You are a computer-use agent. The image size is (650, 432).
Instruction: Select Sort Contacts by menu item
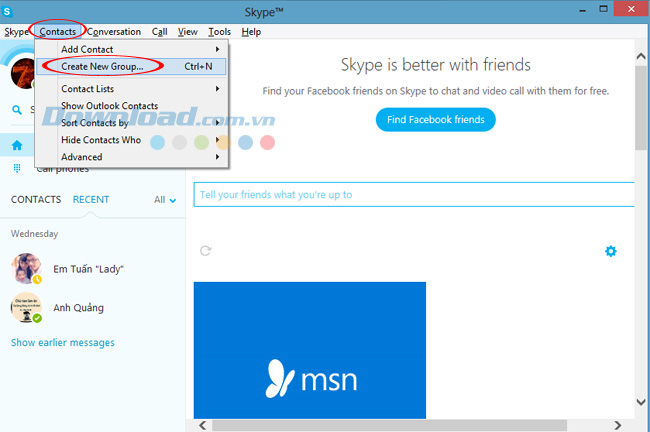[131, 123]
